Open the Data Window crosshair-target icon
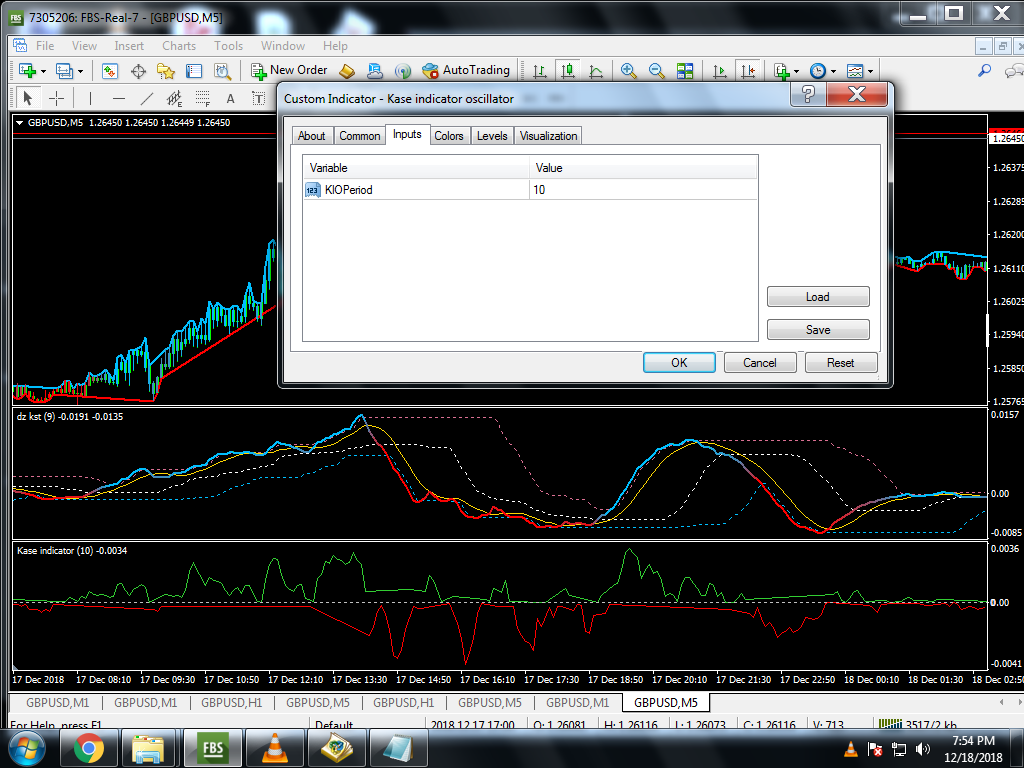Image resolution: width=1024 pixels, height=768 pixels. (x=138, y=71)
